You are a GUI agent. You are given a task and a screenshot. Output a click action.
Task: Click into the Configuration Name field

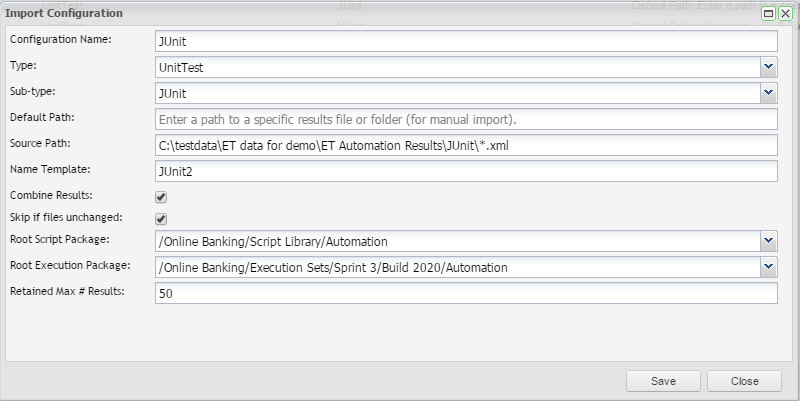(x=466, y=41)
